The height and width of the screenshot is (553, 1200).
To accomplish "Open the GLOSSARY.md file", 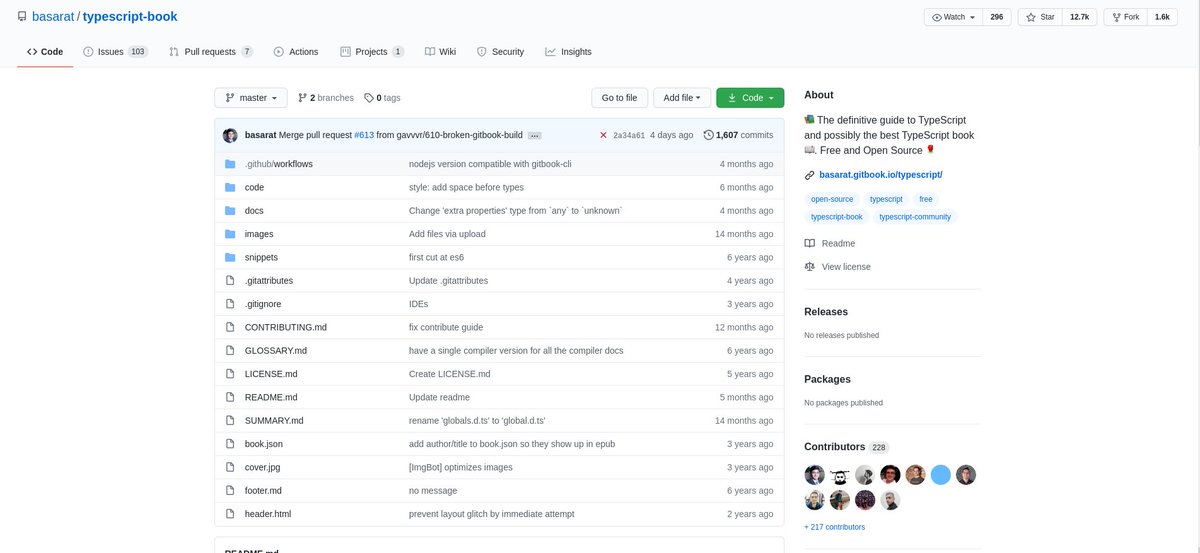I will pyautogui.click(x=276, y=351).
